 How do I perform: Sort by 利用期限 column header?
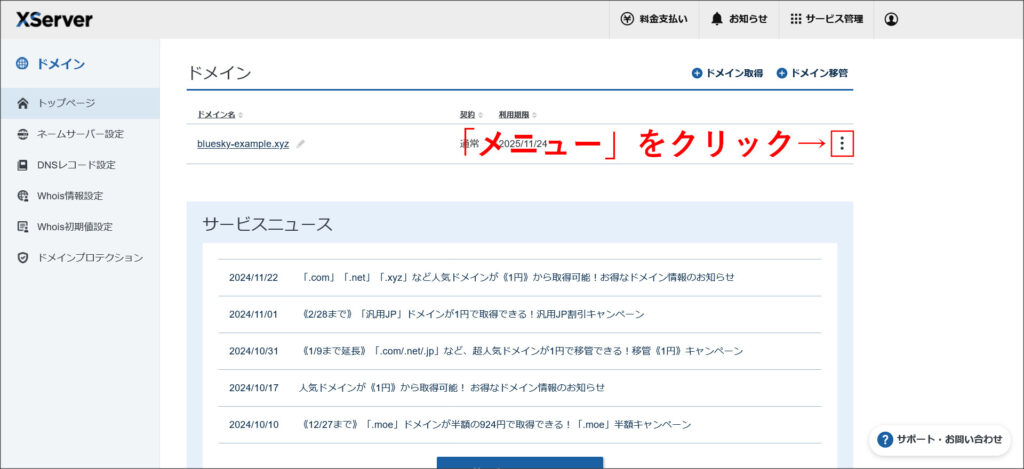[517, 115]
